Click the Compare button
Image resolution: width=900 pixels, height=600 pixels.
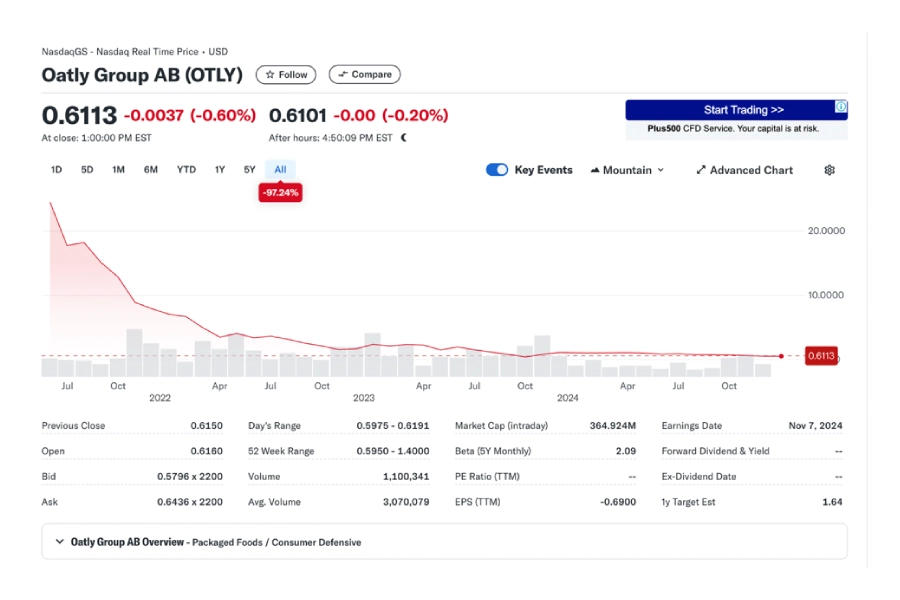[x=364, y=75]
